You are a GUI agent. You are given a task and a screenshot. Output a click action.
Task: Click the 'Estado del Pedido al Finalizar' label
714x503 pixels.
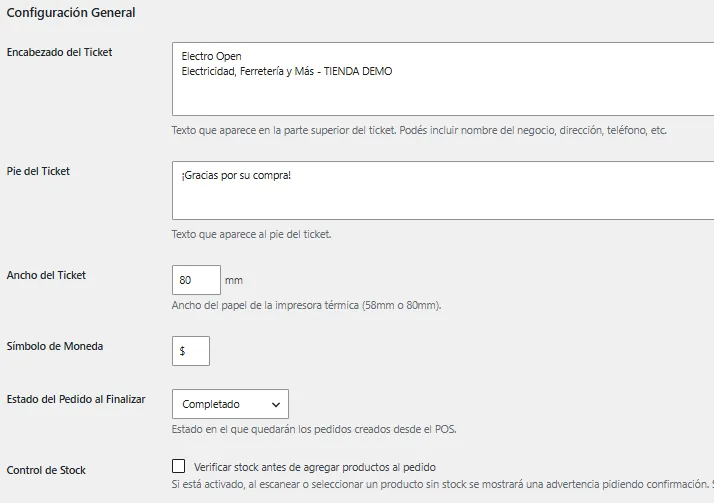pyautogui.click(x=76, y=399)
